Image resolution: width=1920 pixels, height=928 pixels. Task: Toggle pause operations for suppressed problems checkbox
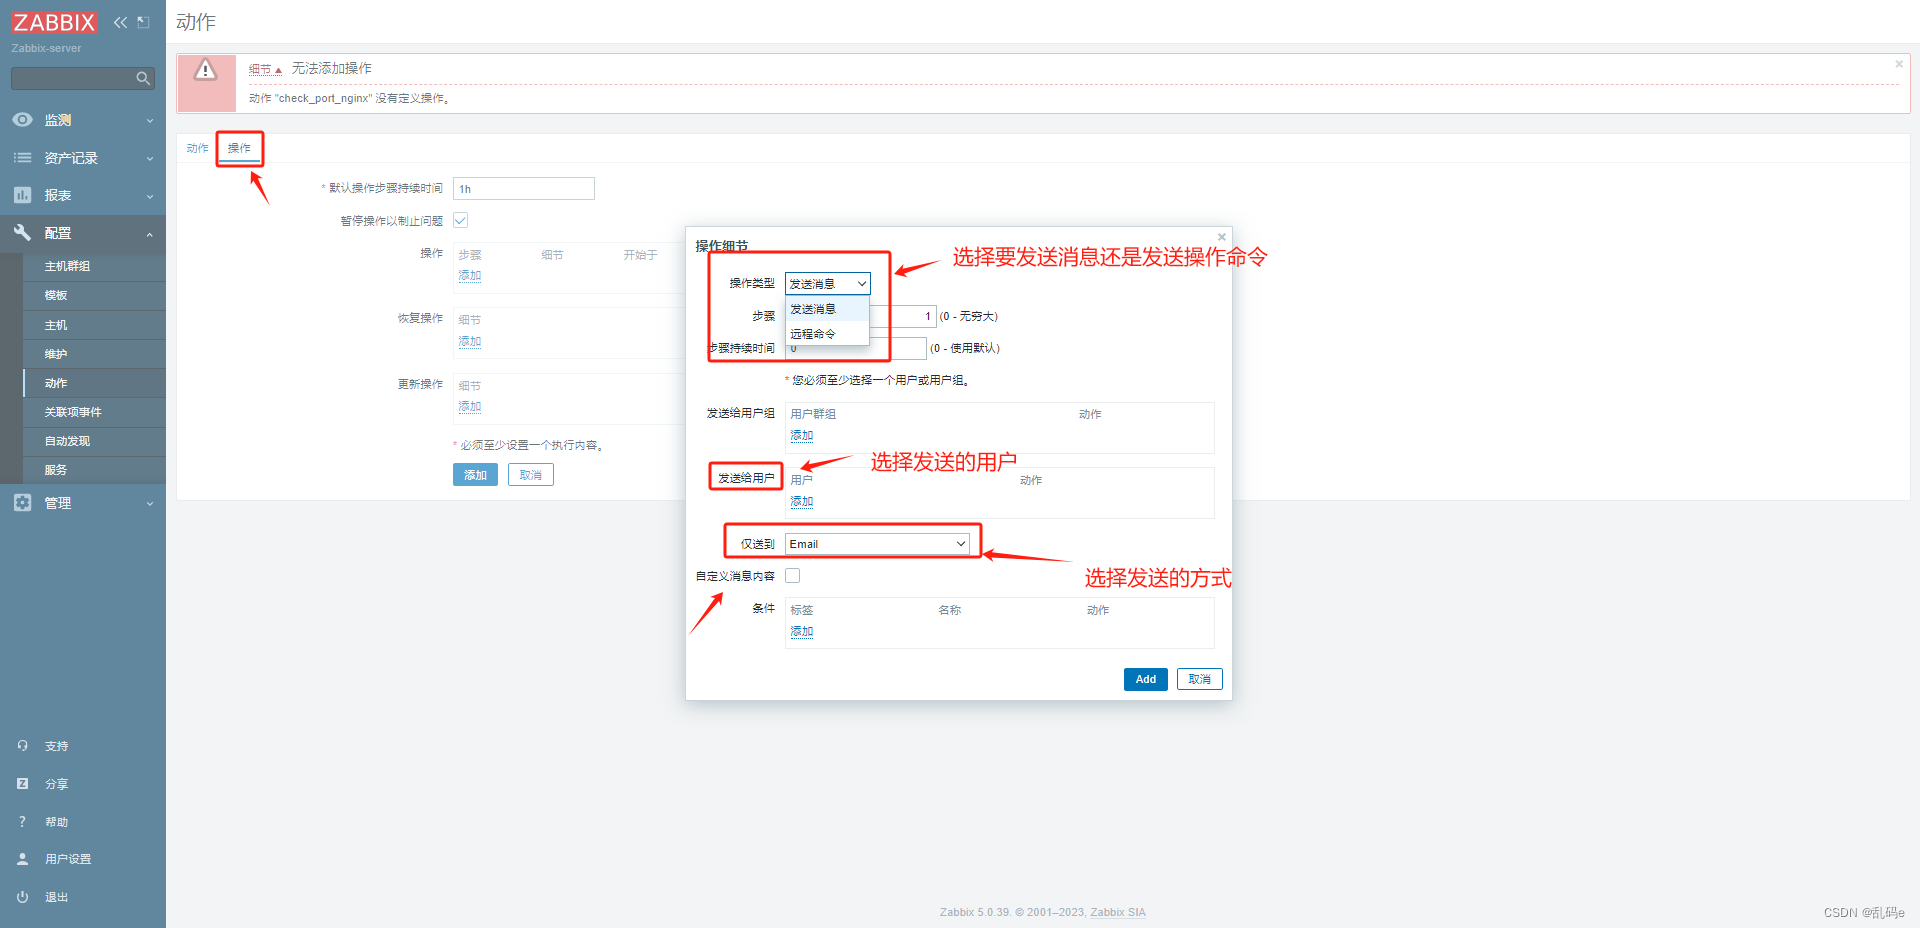tap(461, 220)
